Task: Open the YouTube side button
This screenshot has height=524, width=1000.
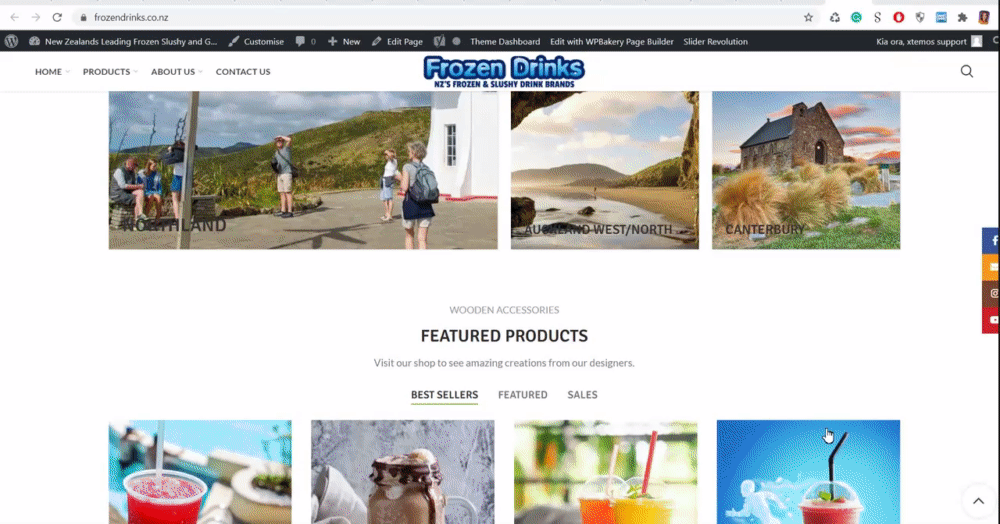Action: coord(991,320)
